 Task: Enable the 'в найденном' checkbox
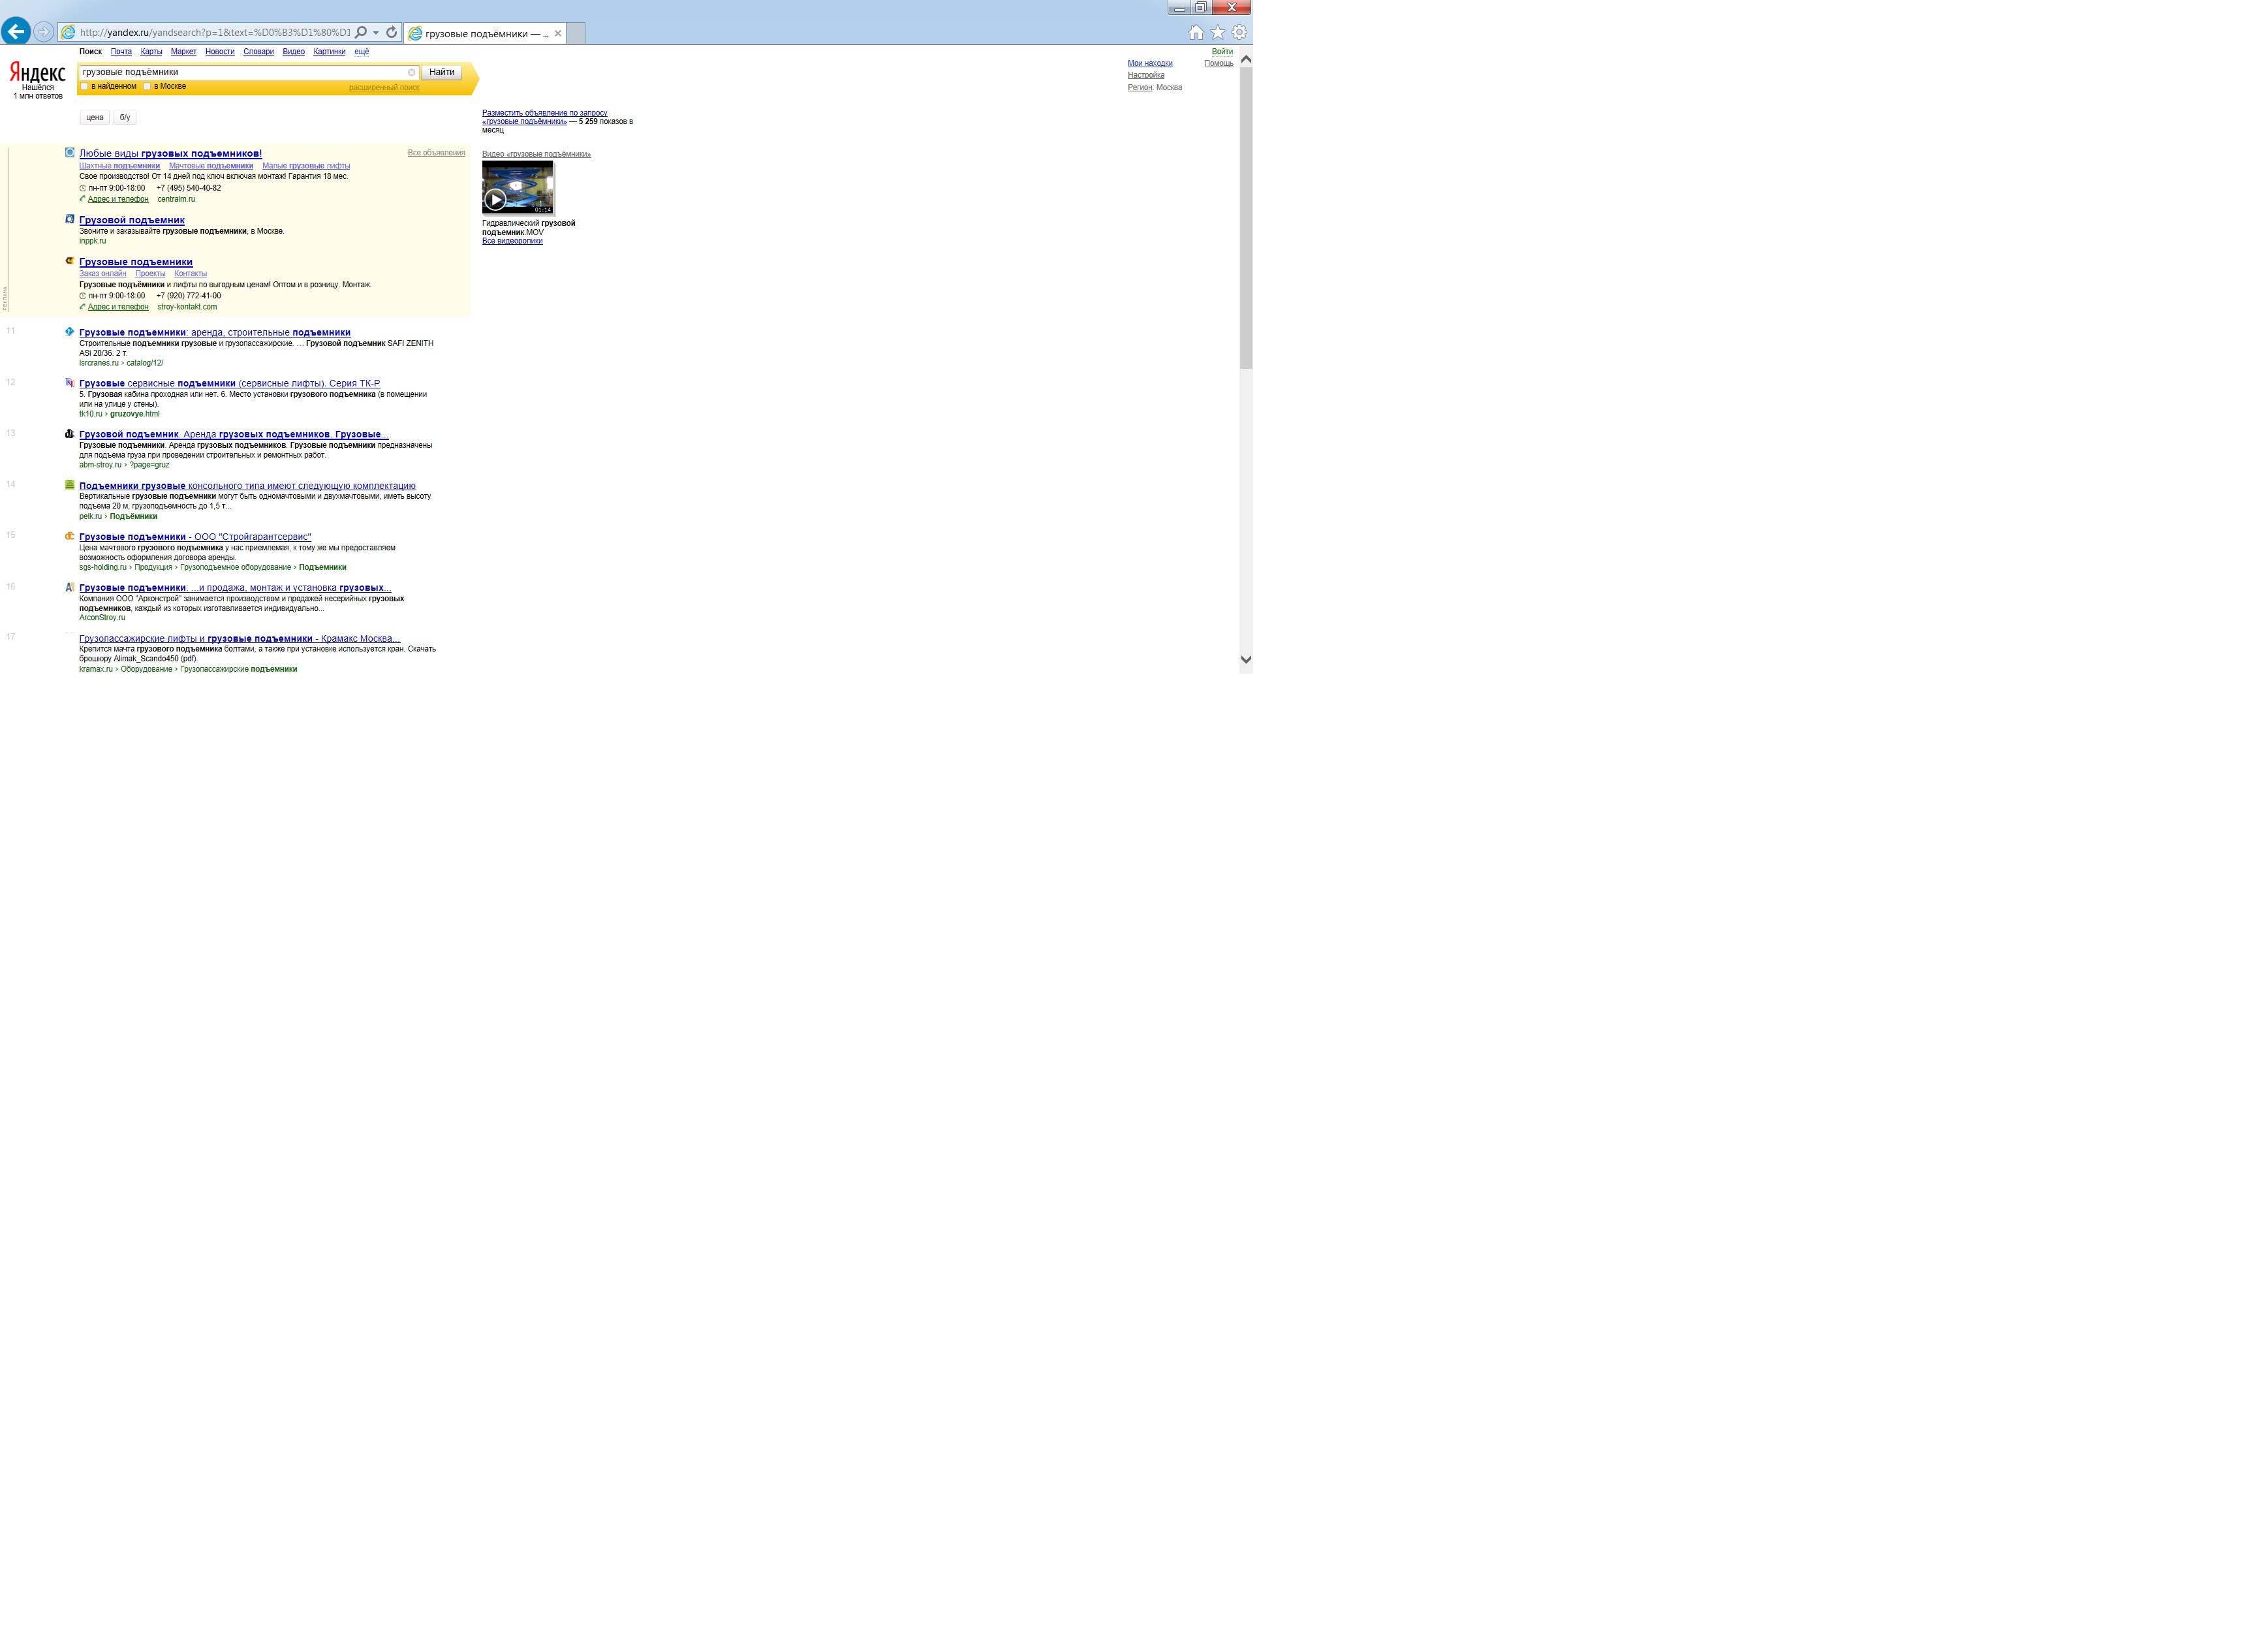click(x=85, y=86)
